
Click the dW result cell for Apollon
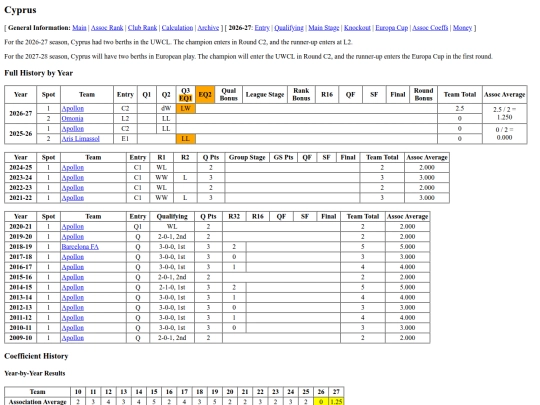click(166, 108)
